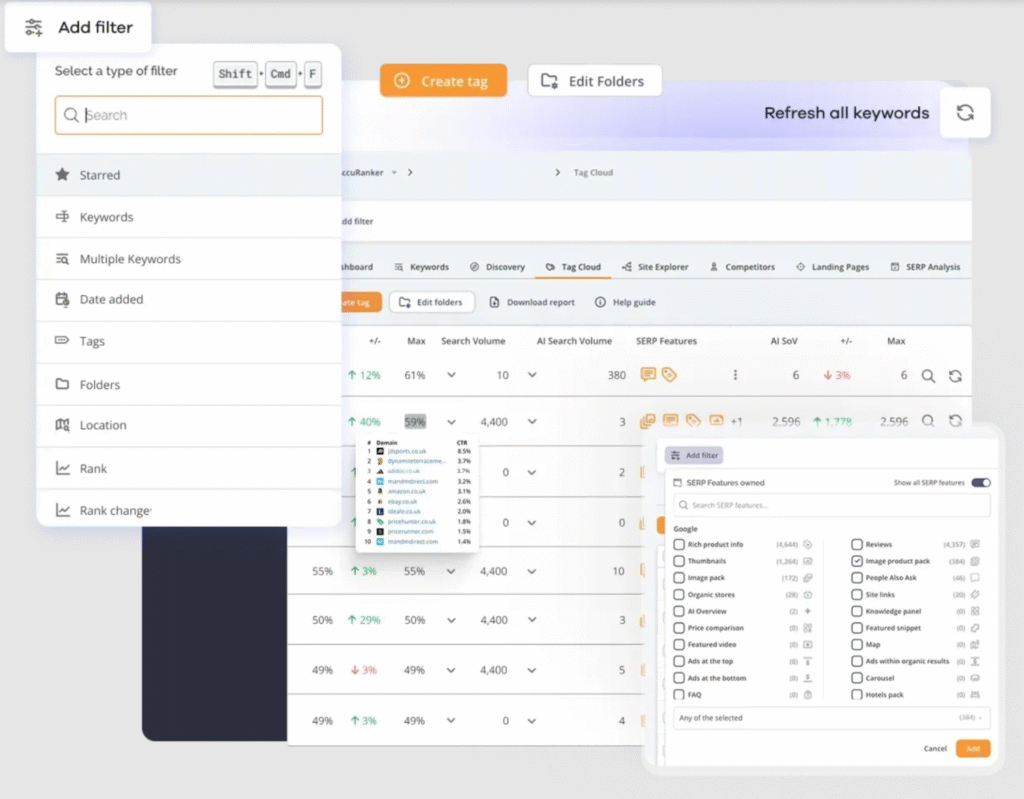Select the highlighted 59% share value
This screenshot has width=1024, height=799.
(x=415, y=421)
